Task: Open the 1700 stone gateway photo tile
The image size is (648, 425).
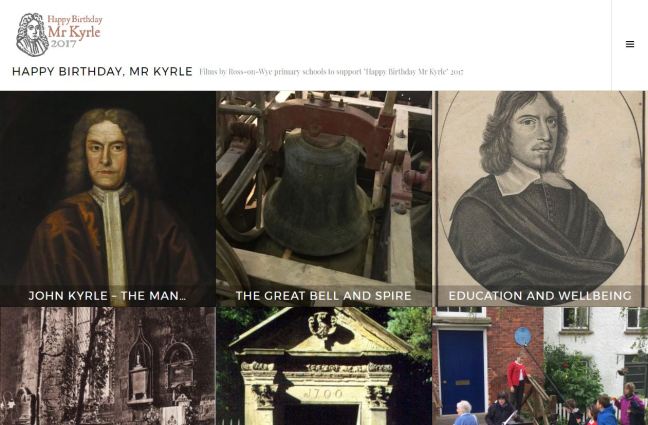Action: pos(324,366)
